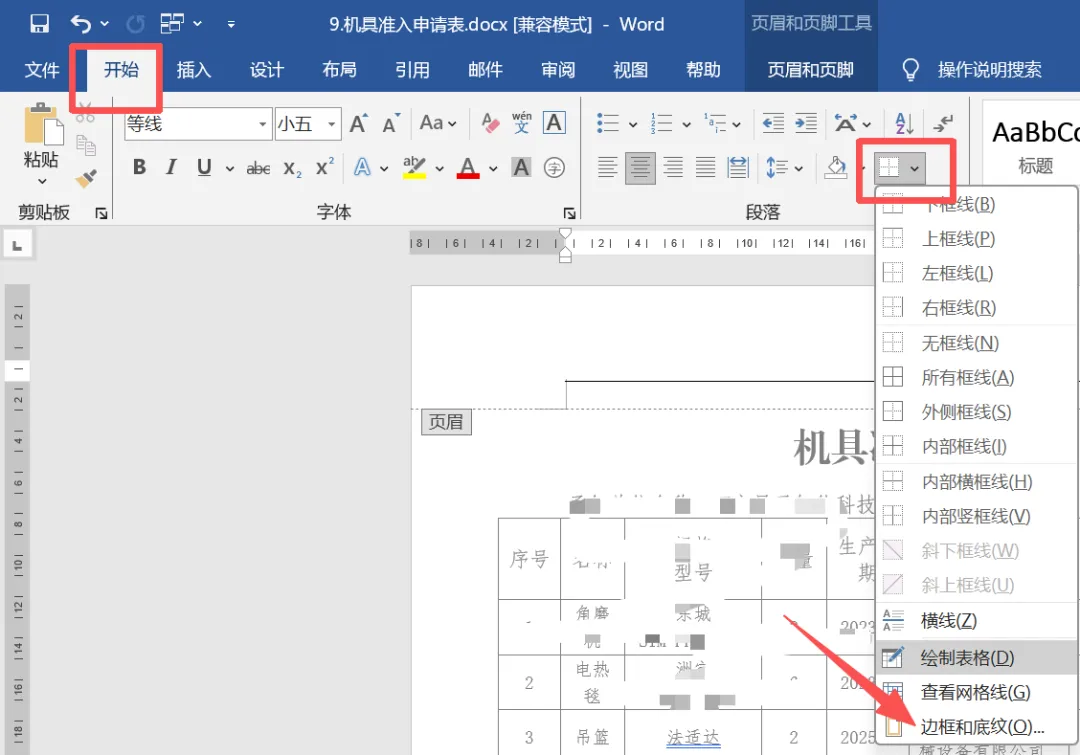
Task: Apply red font color
Action: (x=468, y=167)
